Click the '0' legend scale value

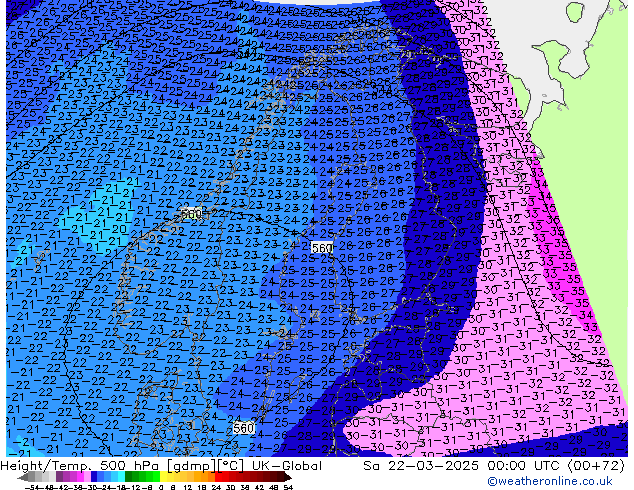(161, 488)
